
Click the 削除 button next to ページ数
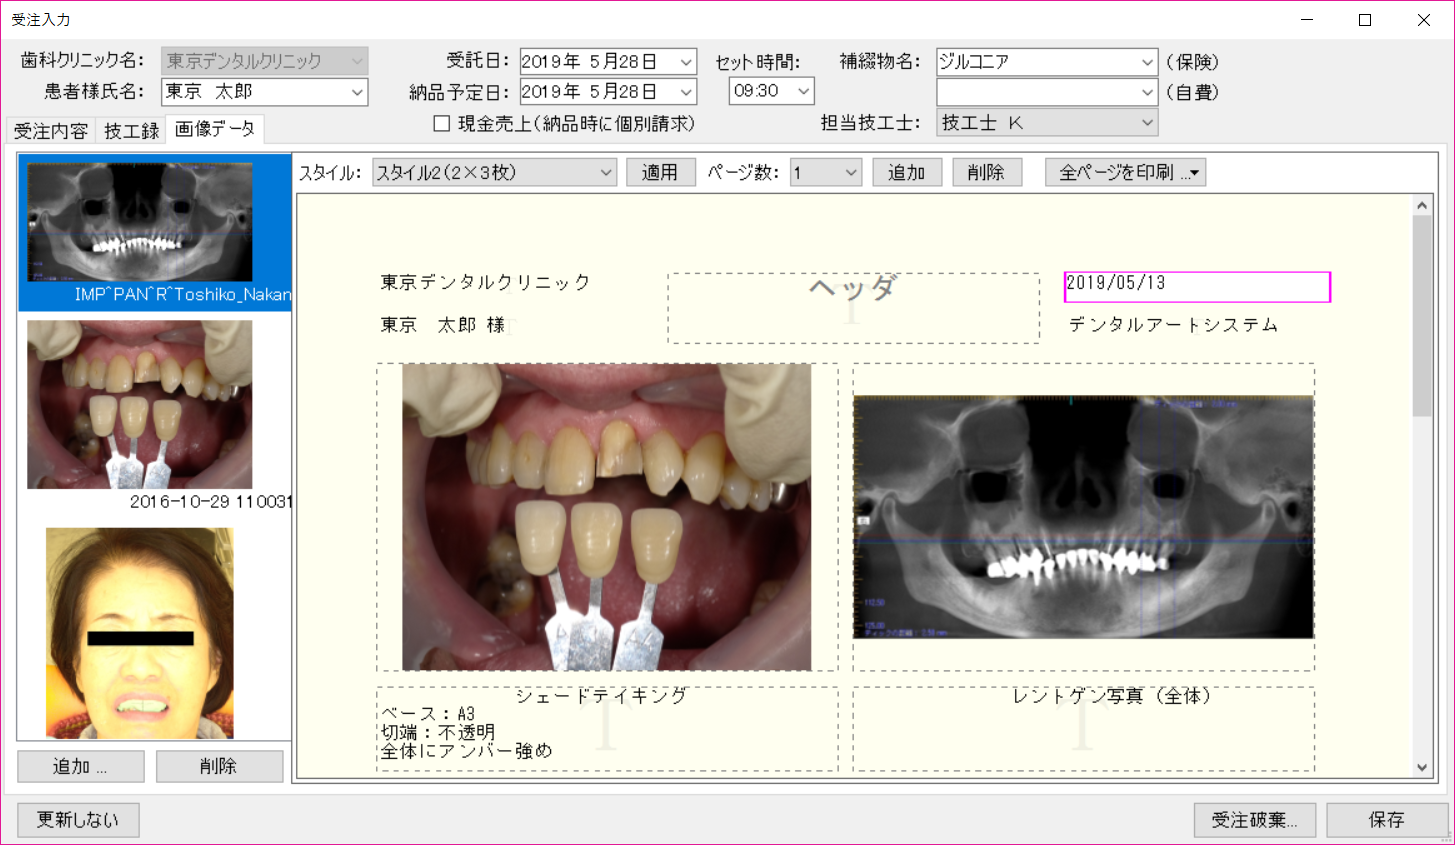[985, 173]
